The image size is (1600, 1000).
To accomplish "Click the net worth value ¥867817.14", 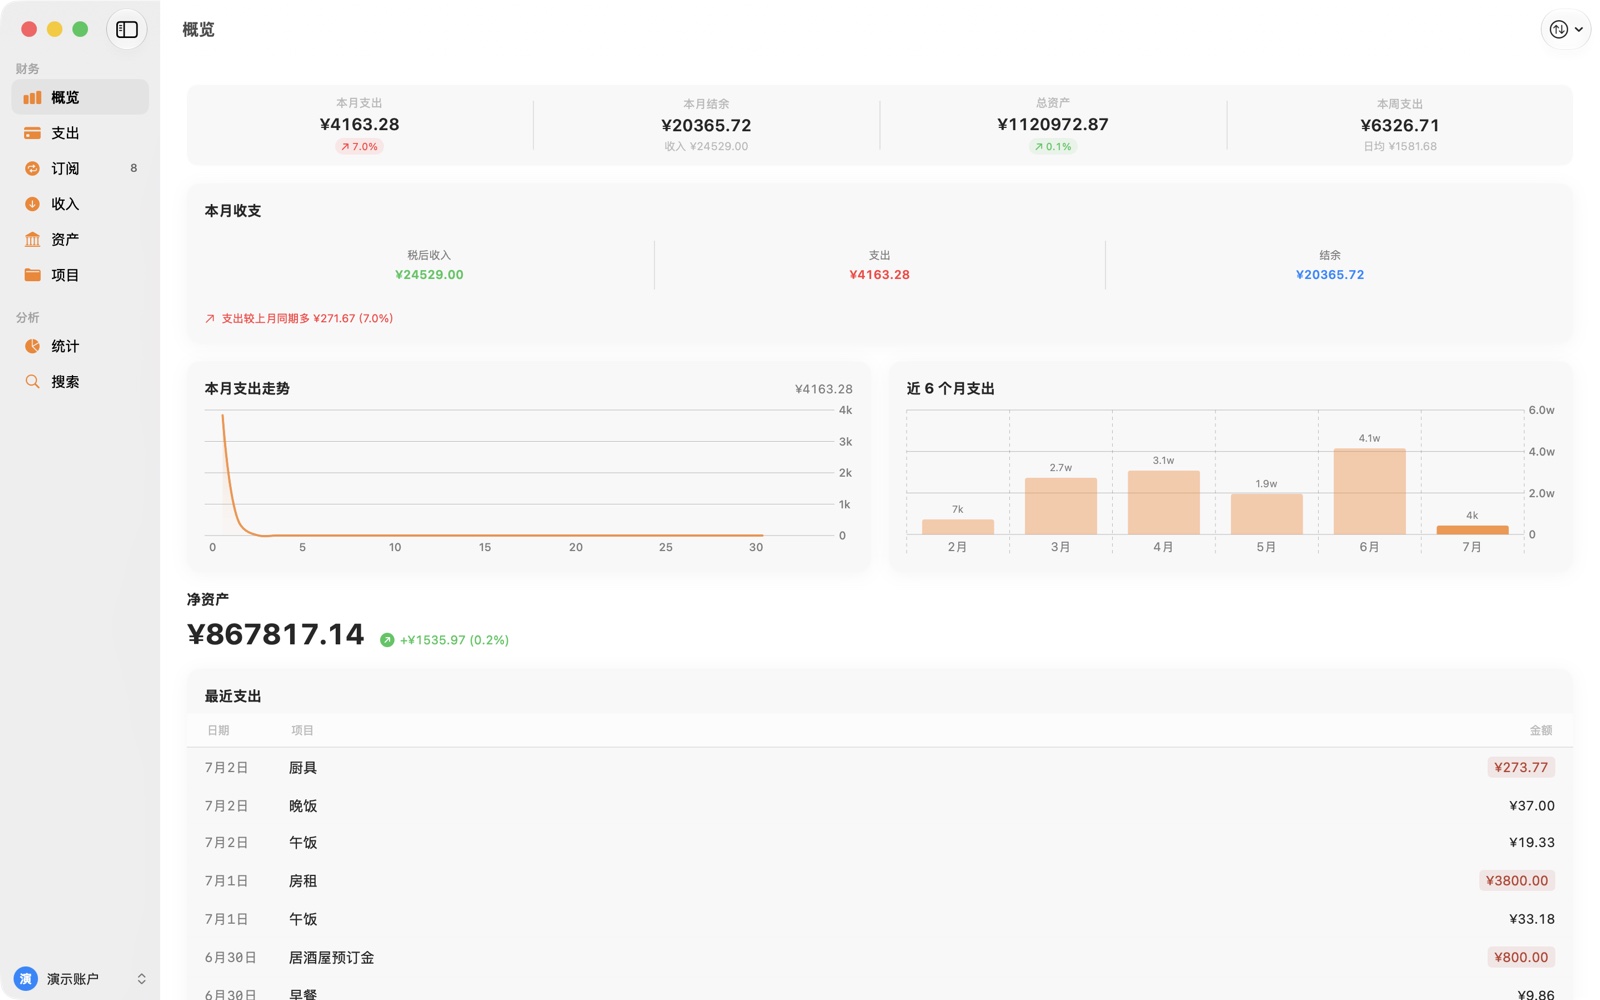I will (276, 634).
